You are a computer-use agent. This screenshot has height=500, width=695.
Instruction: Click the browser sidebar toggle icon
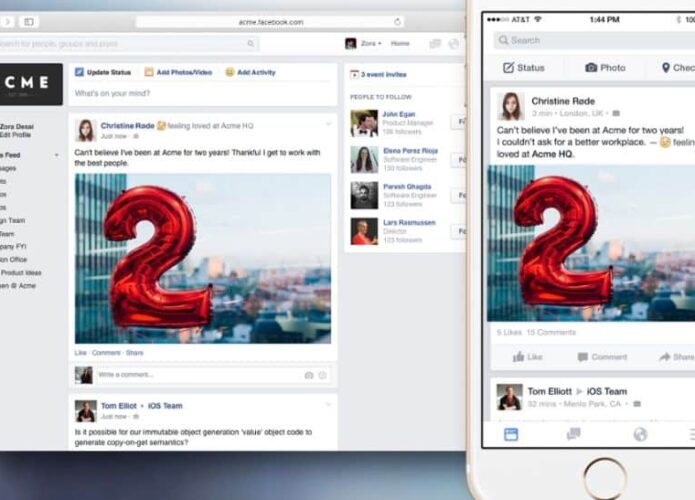(29, 22)
